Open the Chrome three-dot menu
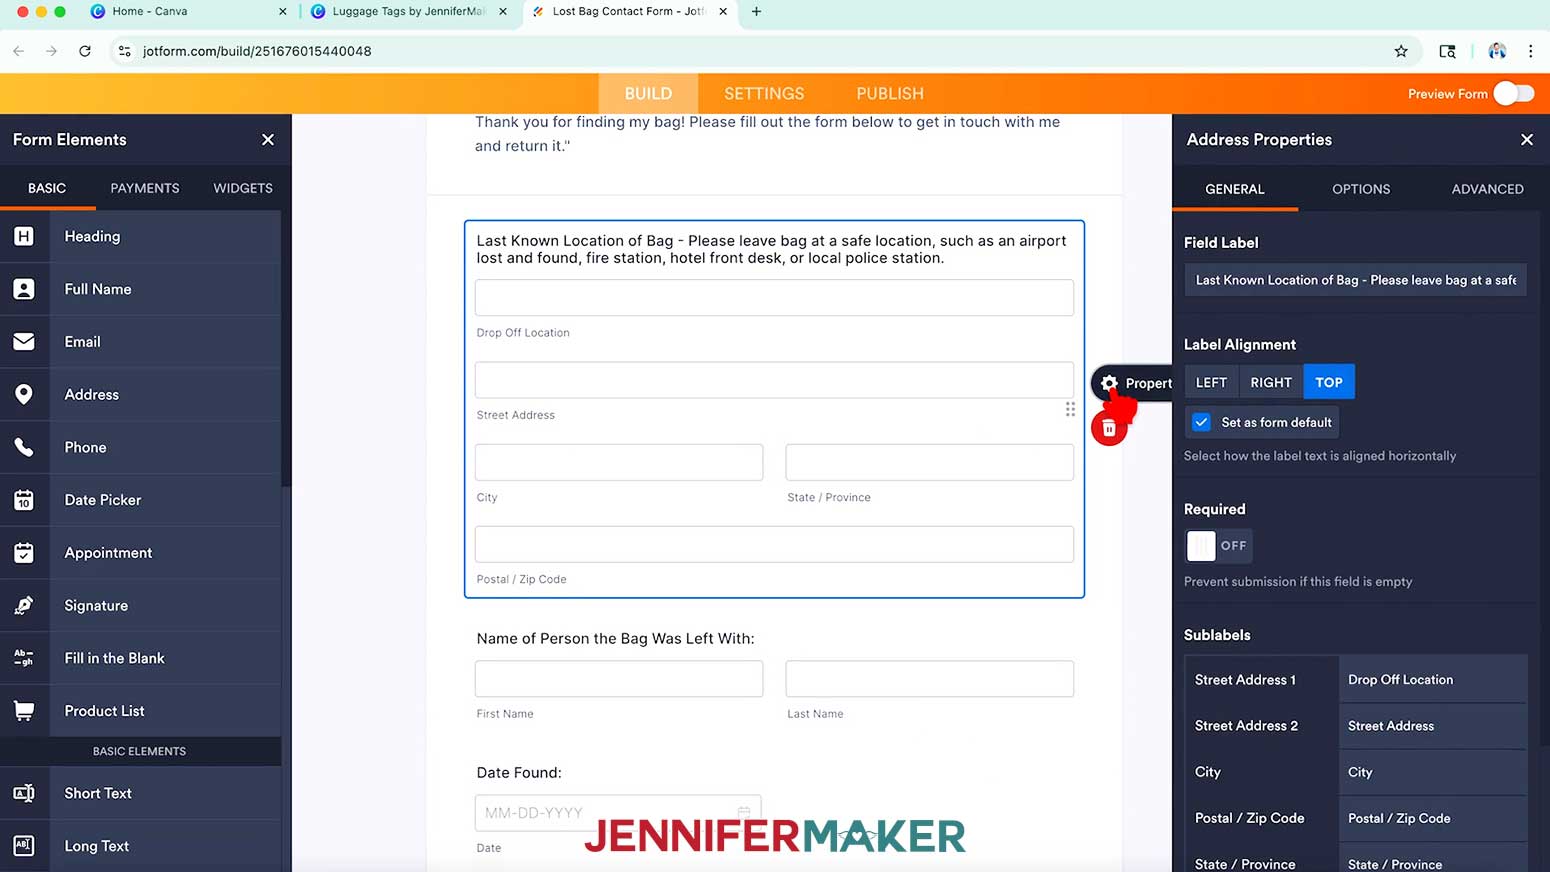 tap(1530, 51)
